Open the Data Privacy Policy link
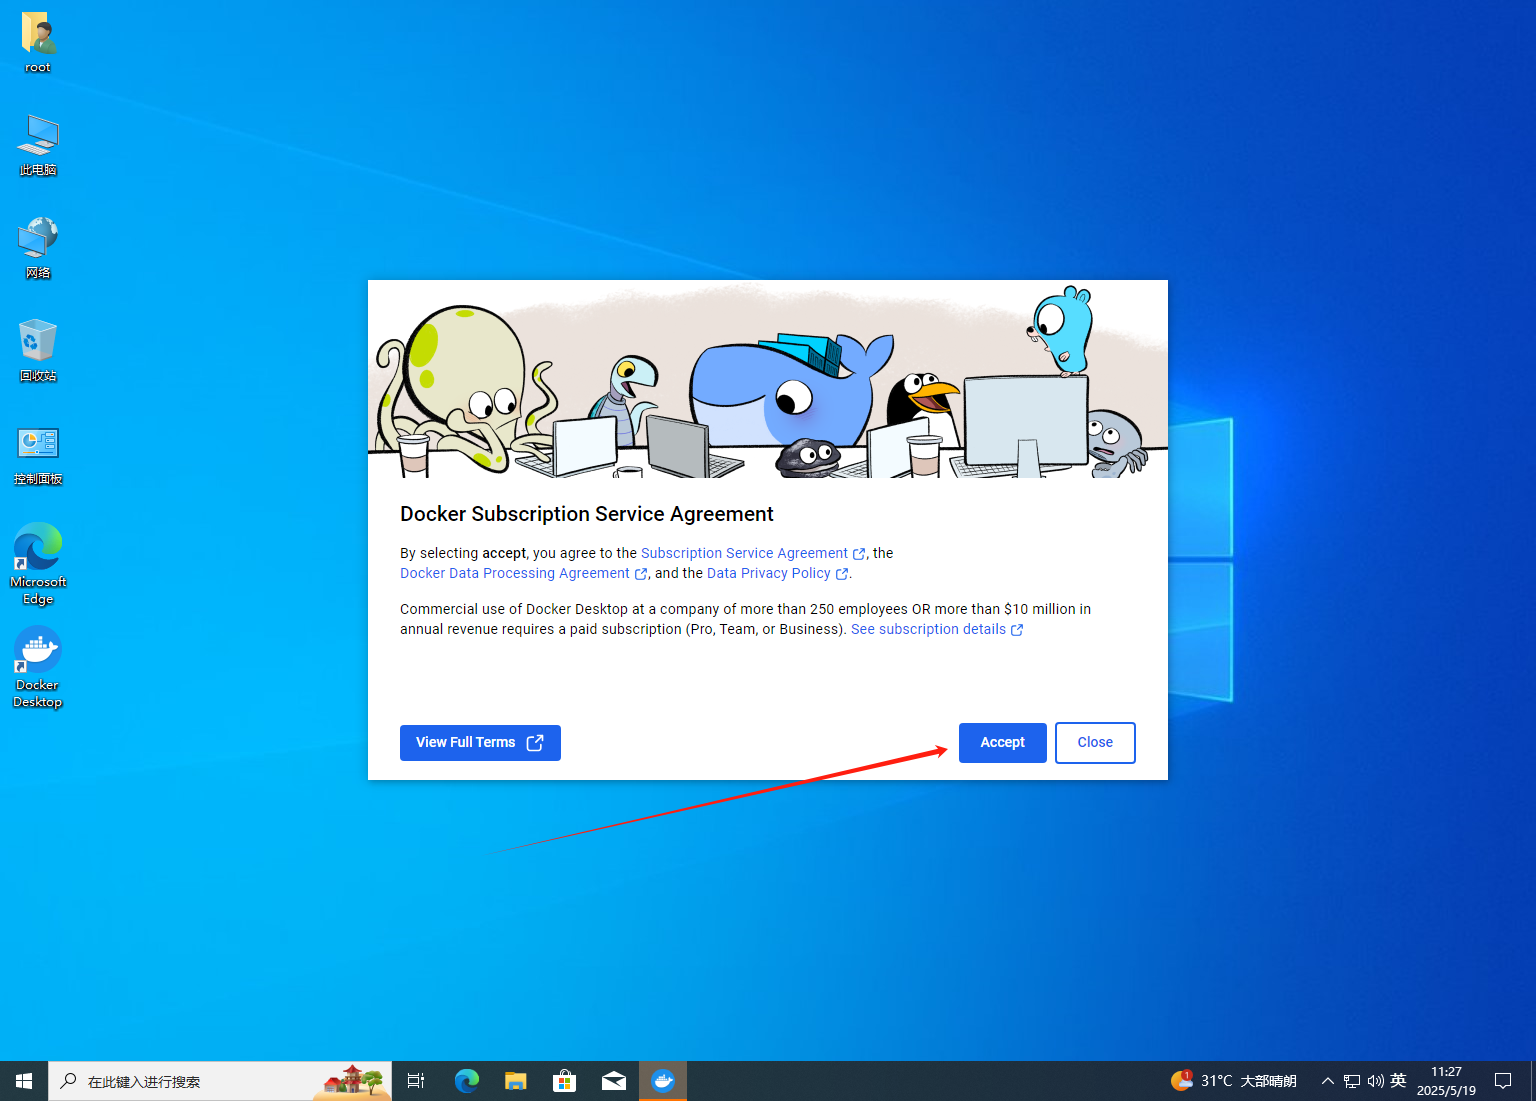The height and width of the screenshot is (1101, 1536). point(777,573)
